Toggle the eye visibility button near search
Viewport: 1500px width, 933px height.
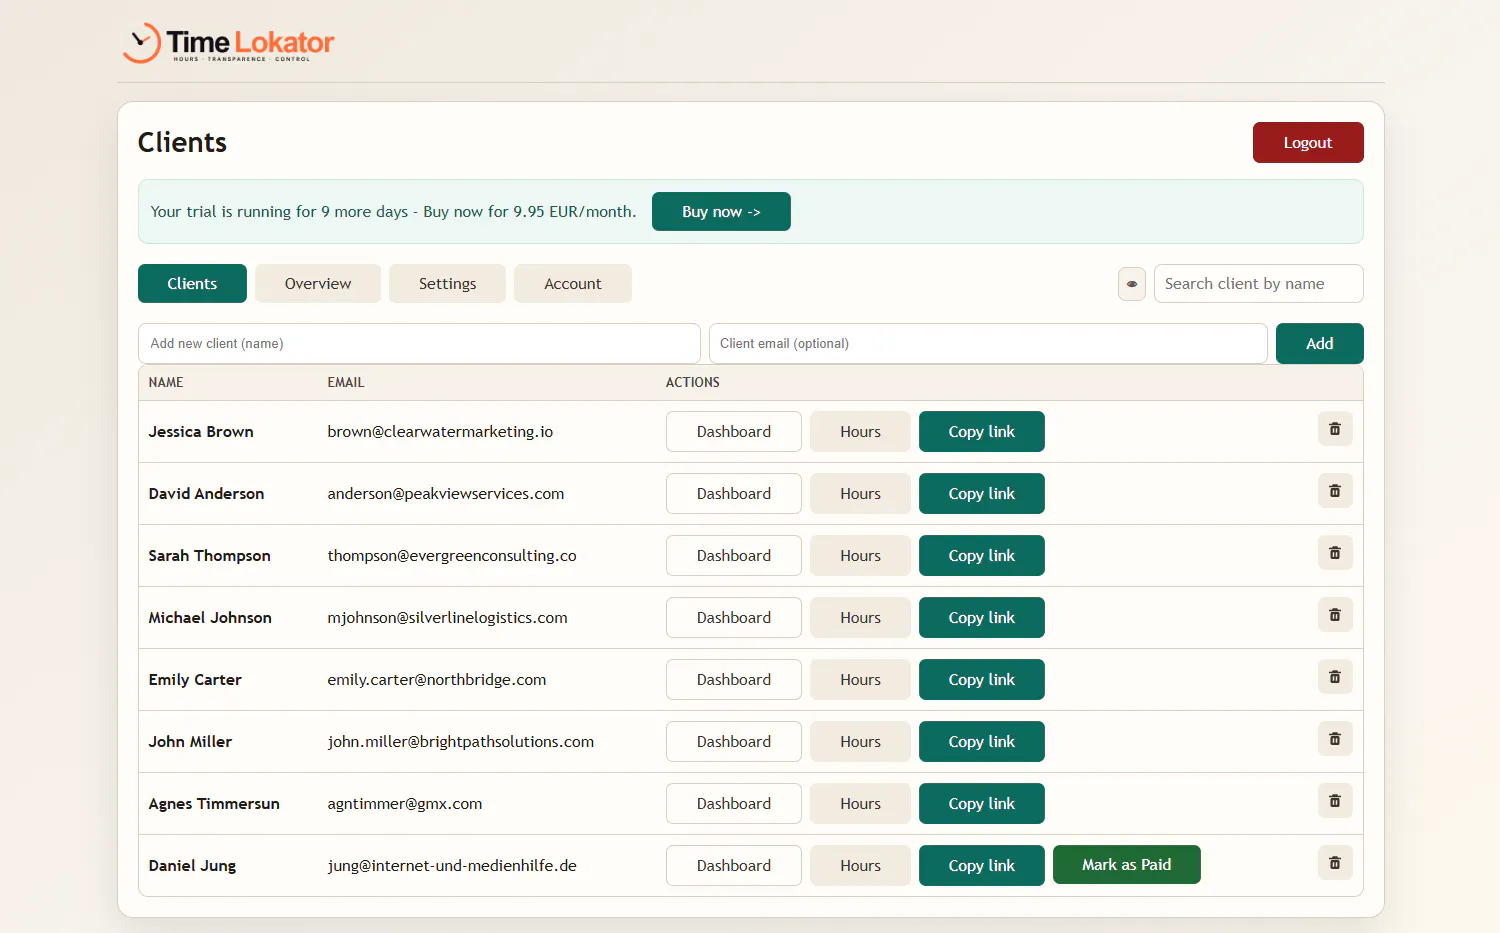click(x=1132, y=284)
